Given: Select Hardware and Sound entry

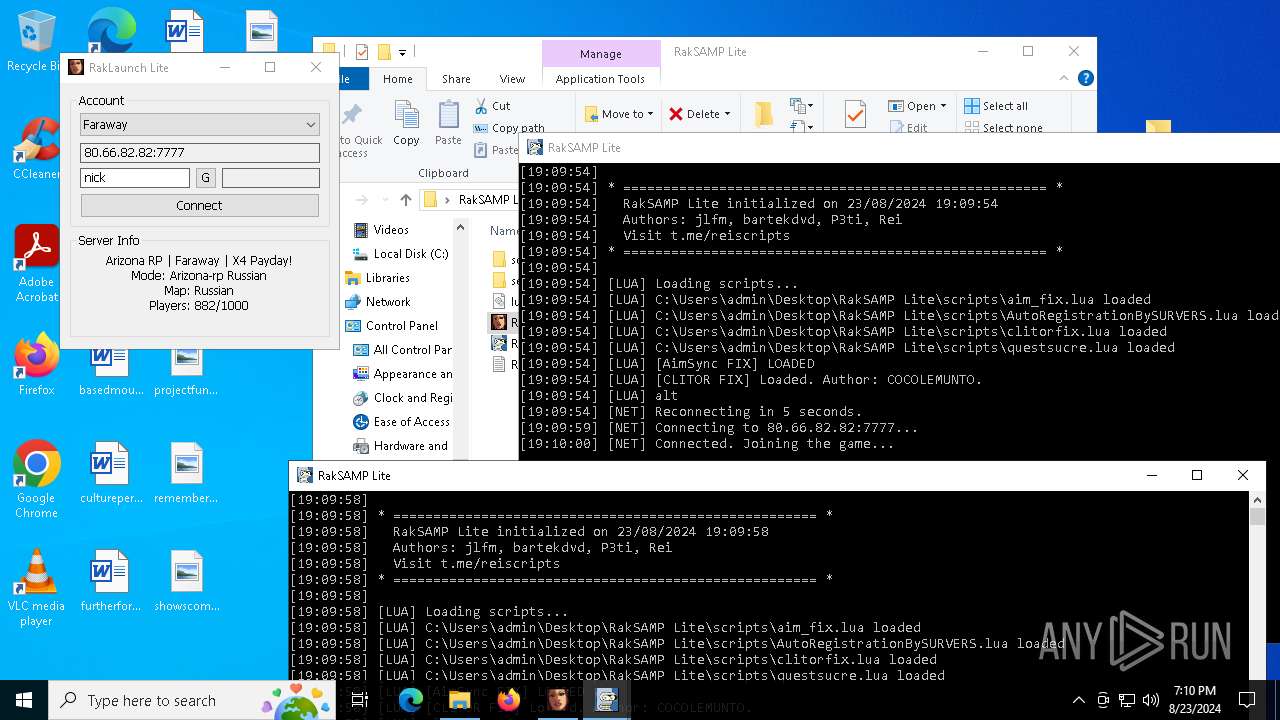Looking at the screenshot, I should (x=402, y=446).
